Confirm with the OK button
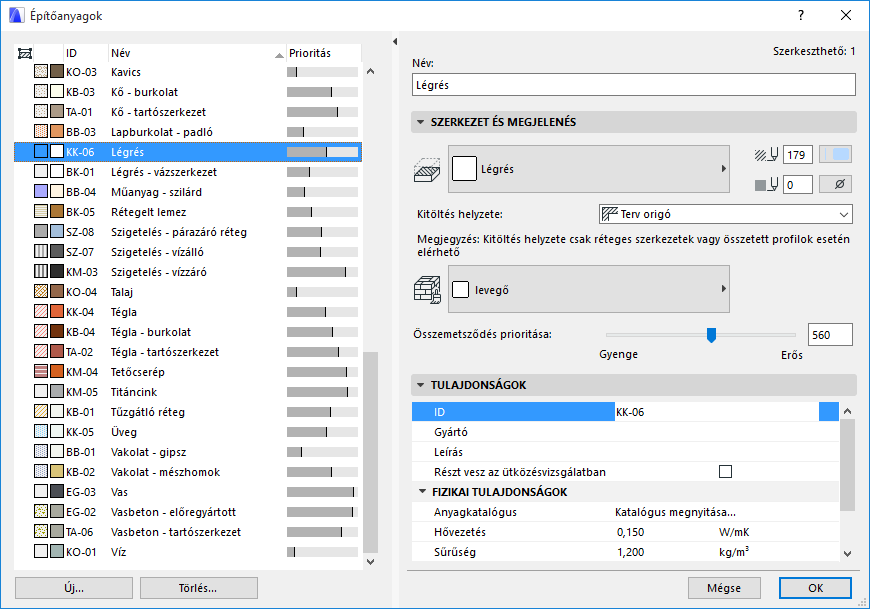This screenshot has height=609, width=870. [x=815, y=588]
